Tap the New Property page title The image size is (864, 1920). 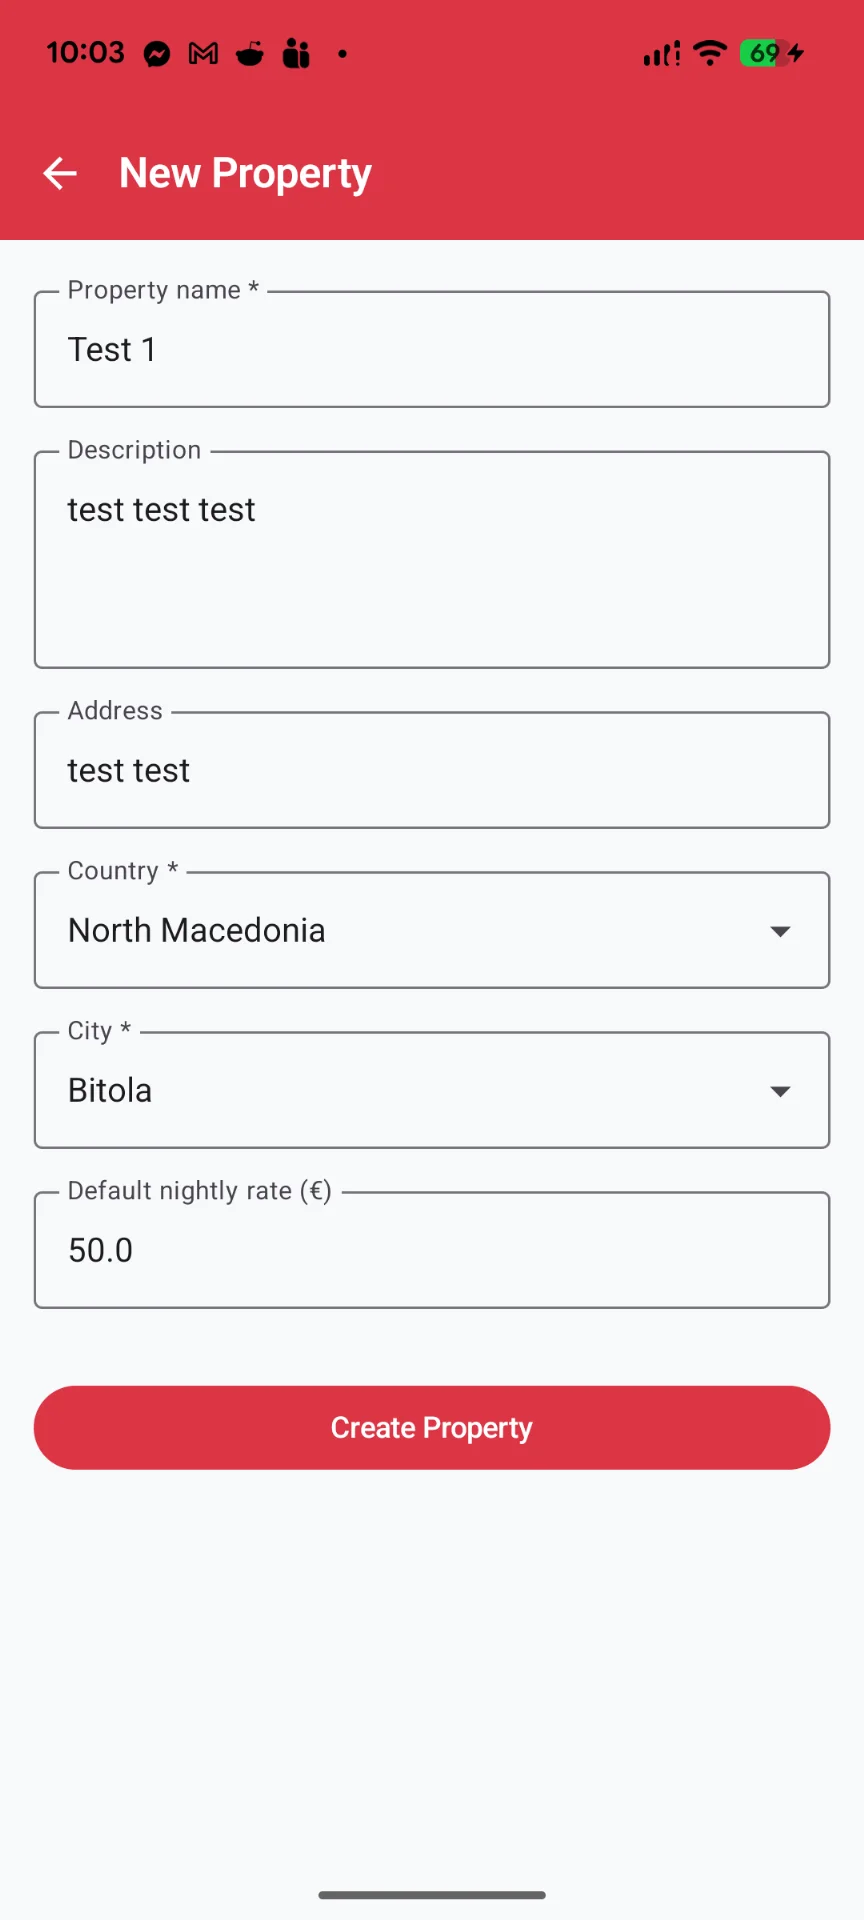click(245, 174)
